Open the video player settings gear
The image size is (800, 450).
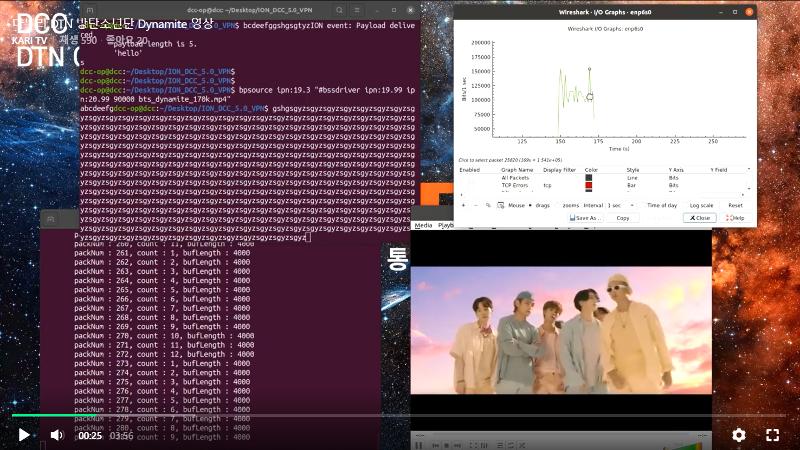pyautogui.click(x=738, y=435)
